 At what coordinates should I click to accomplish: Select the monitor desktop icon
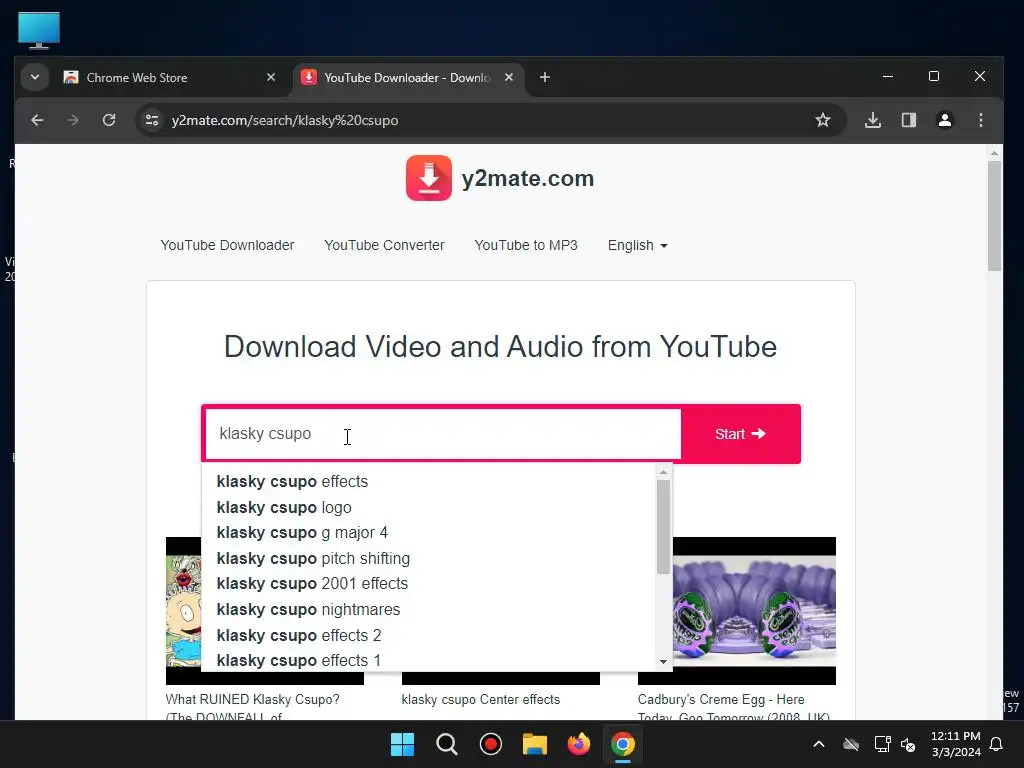pyautogui.click(x=39, y=30)
